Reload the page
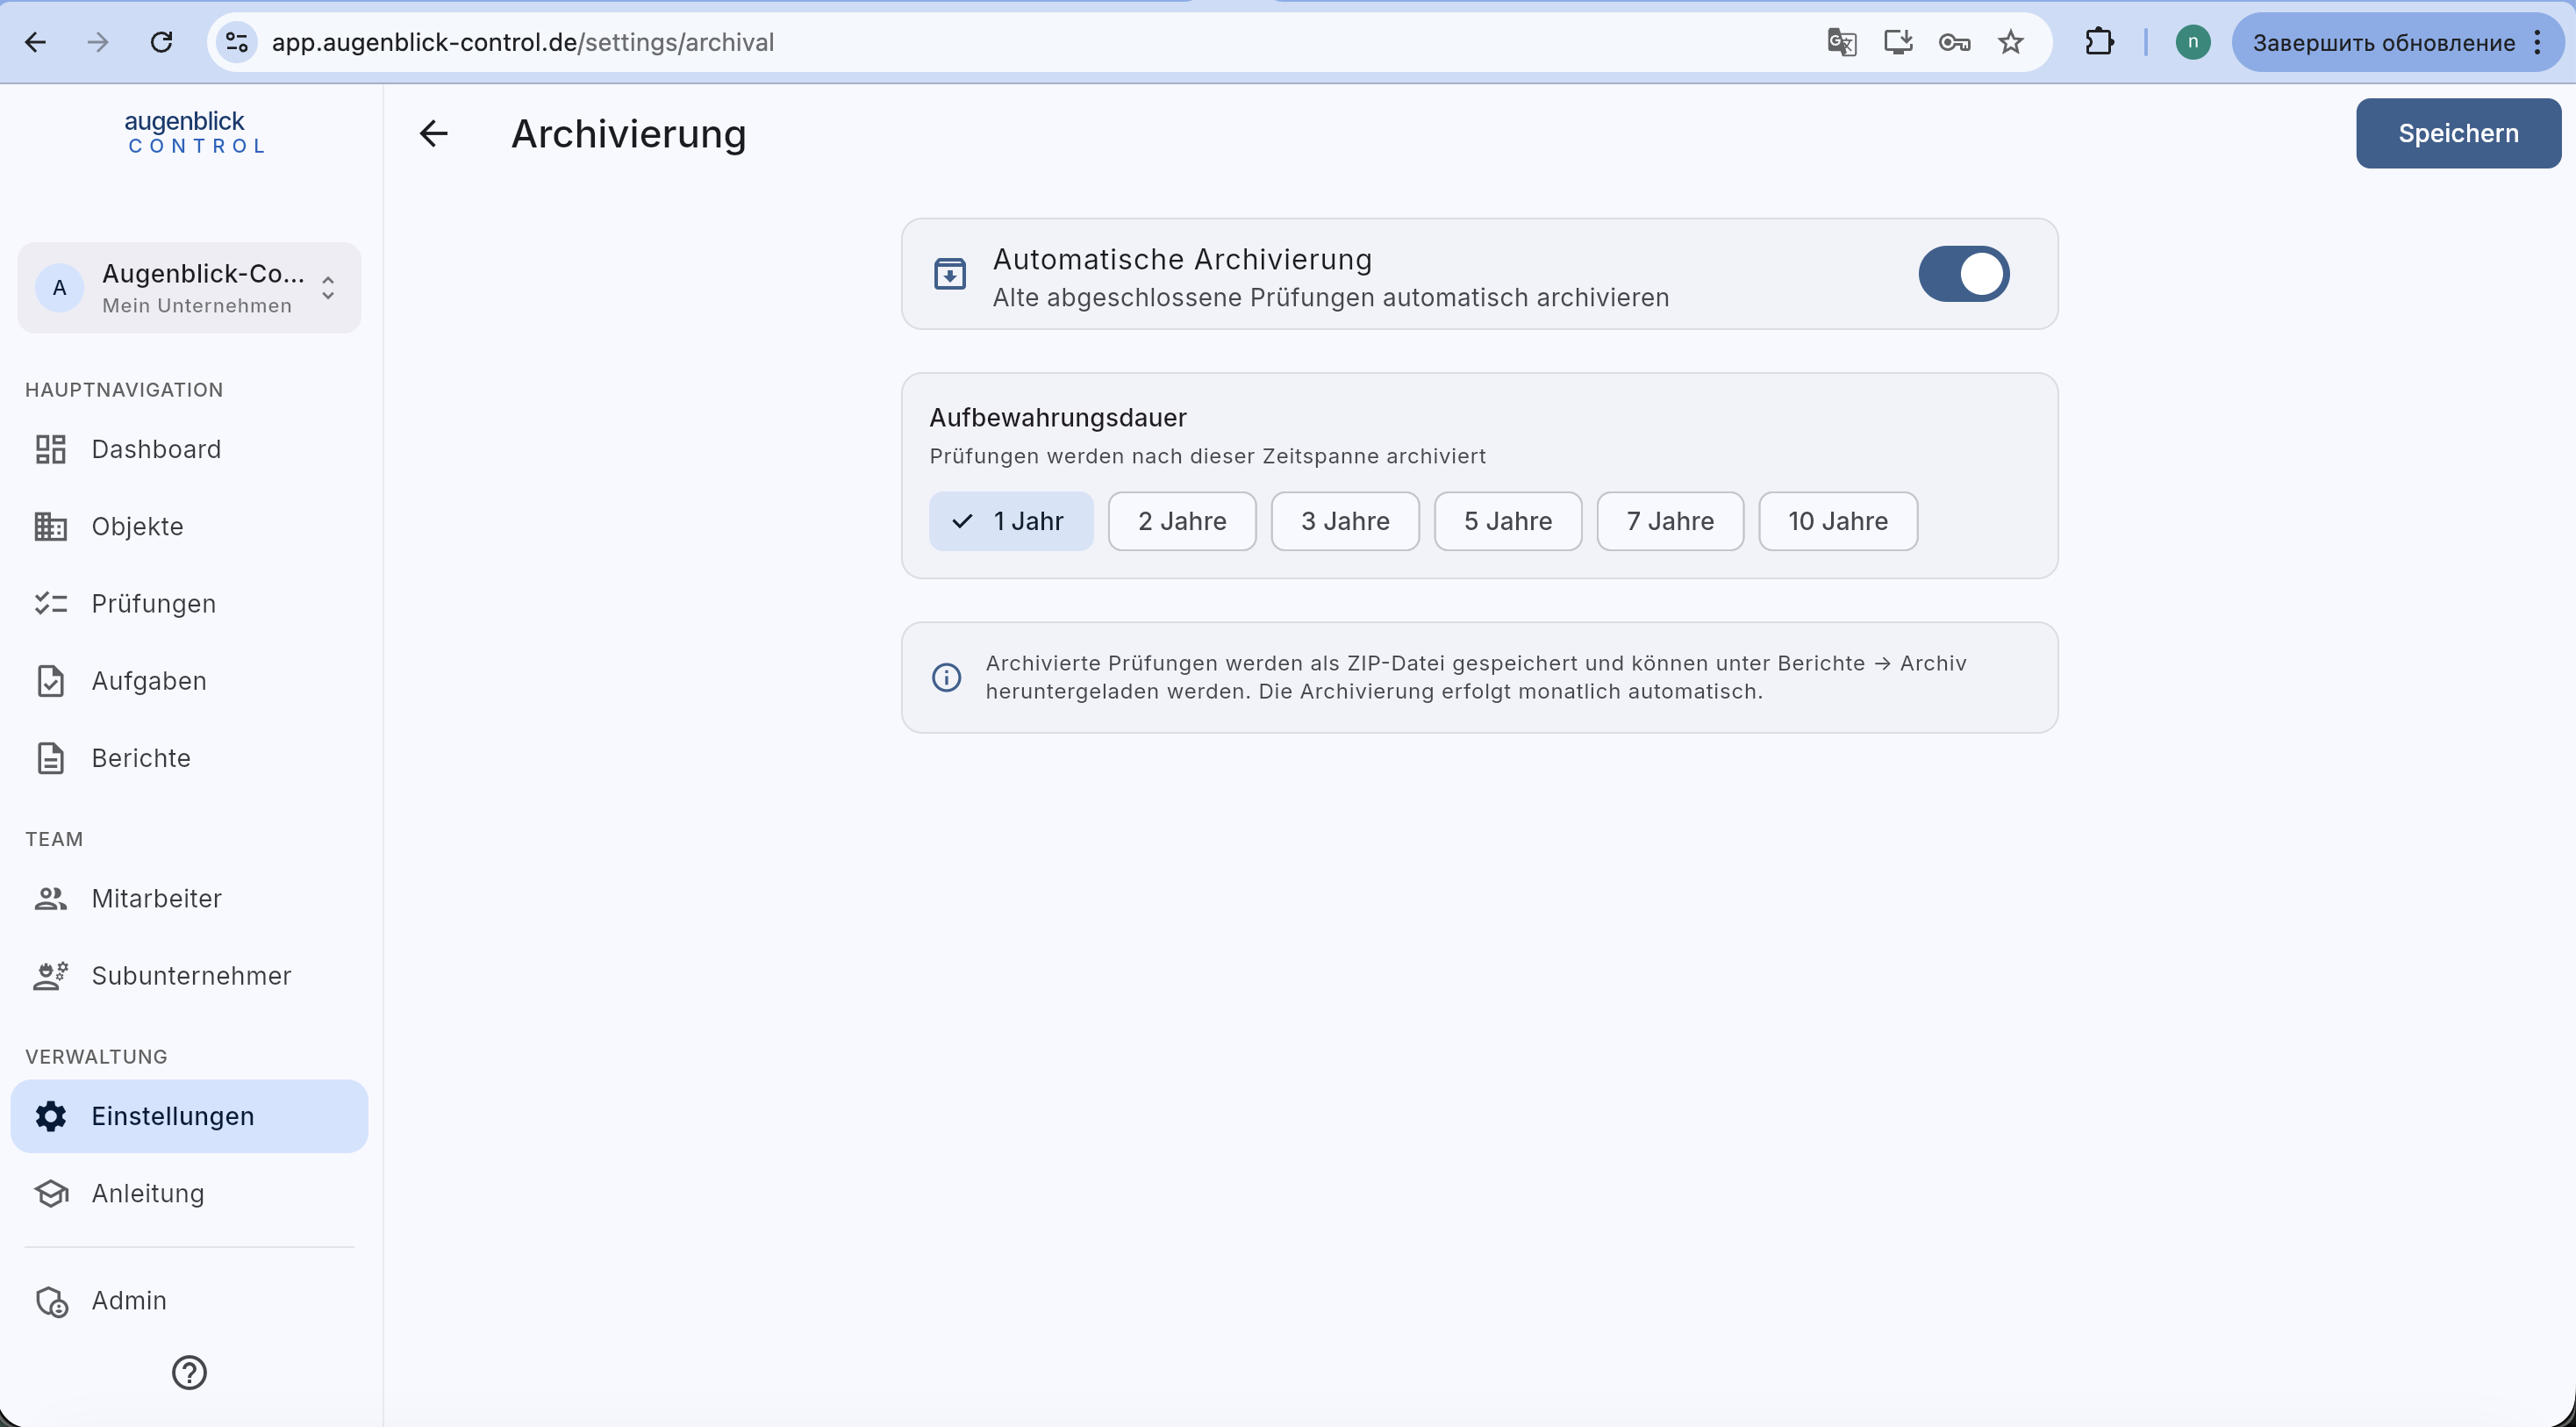Image resolution: width=2576 pixels, height=1427 pixels. [161, 42]
